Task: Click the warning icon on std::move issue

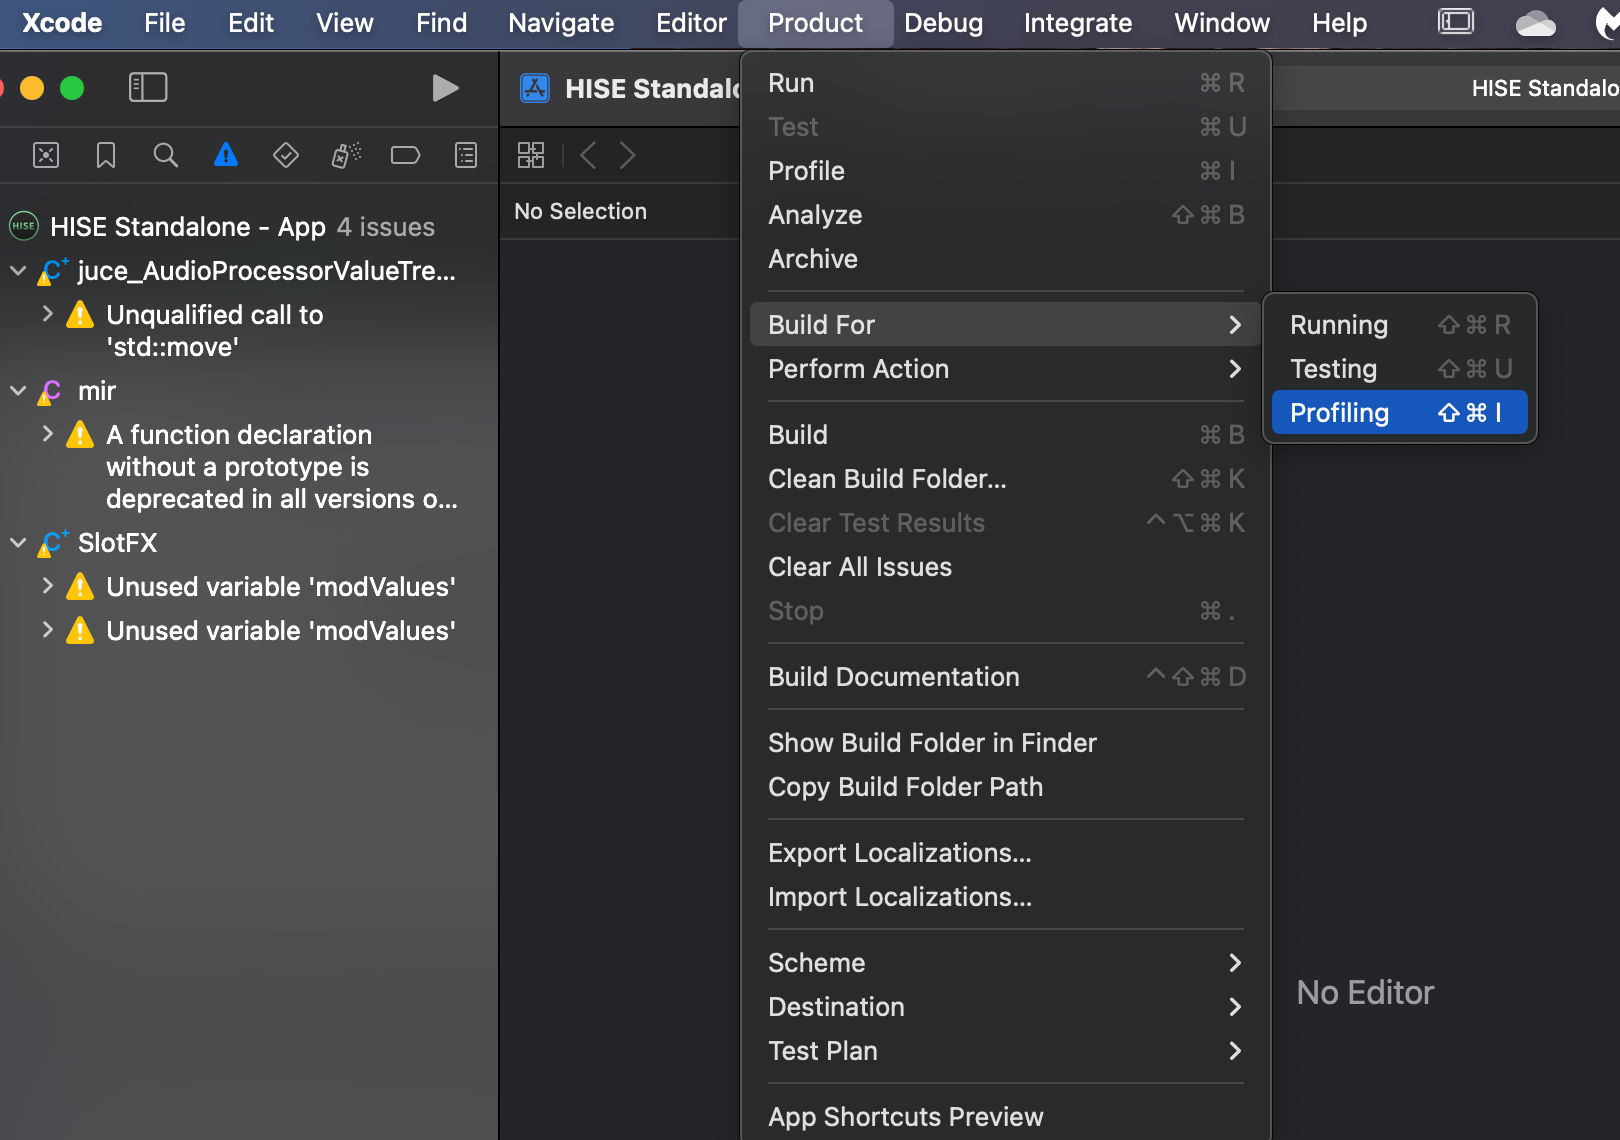Action: [80, 315]
